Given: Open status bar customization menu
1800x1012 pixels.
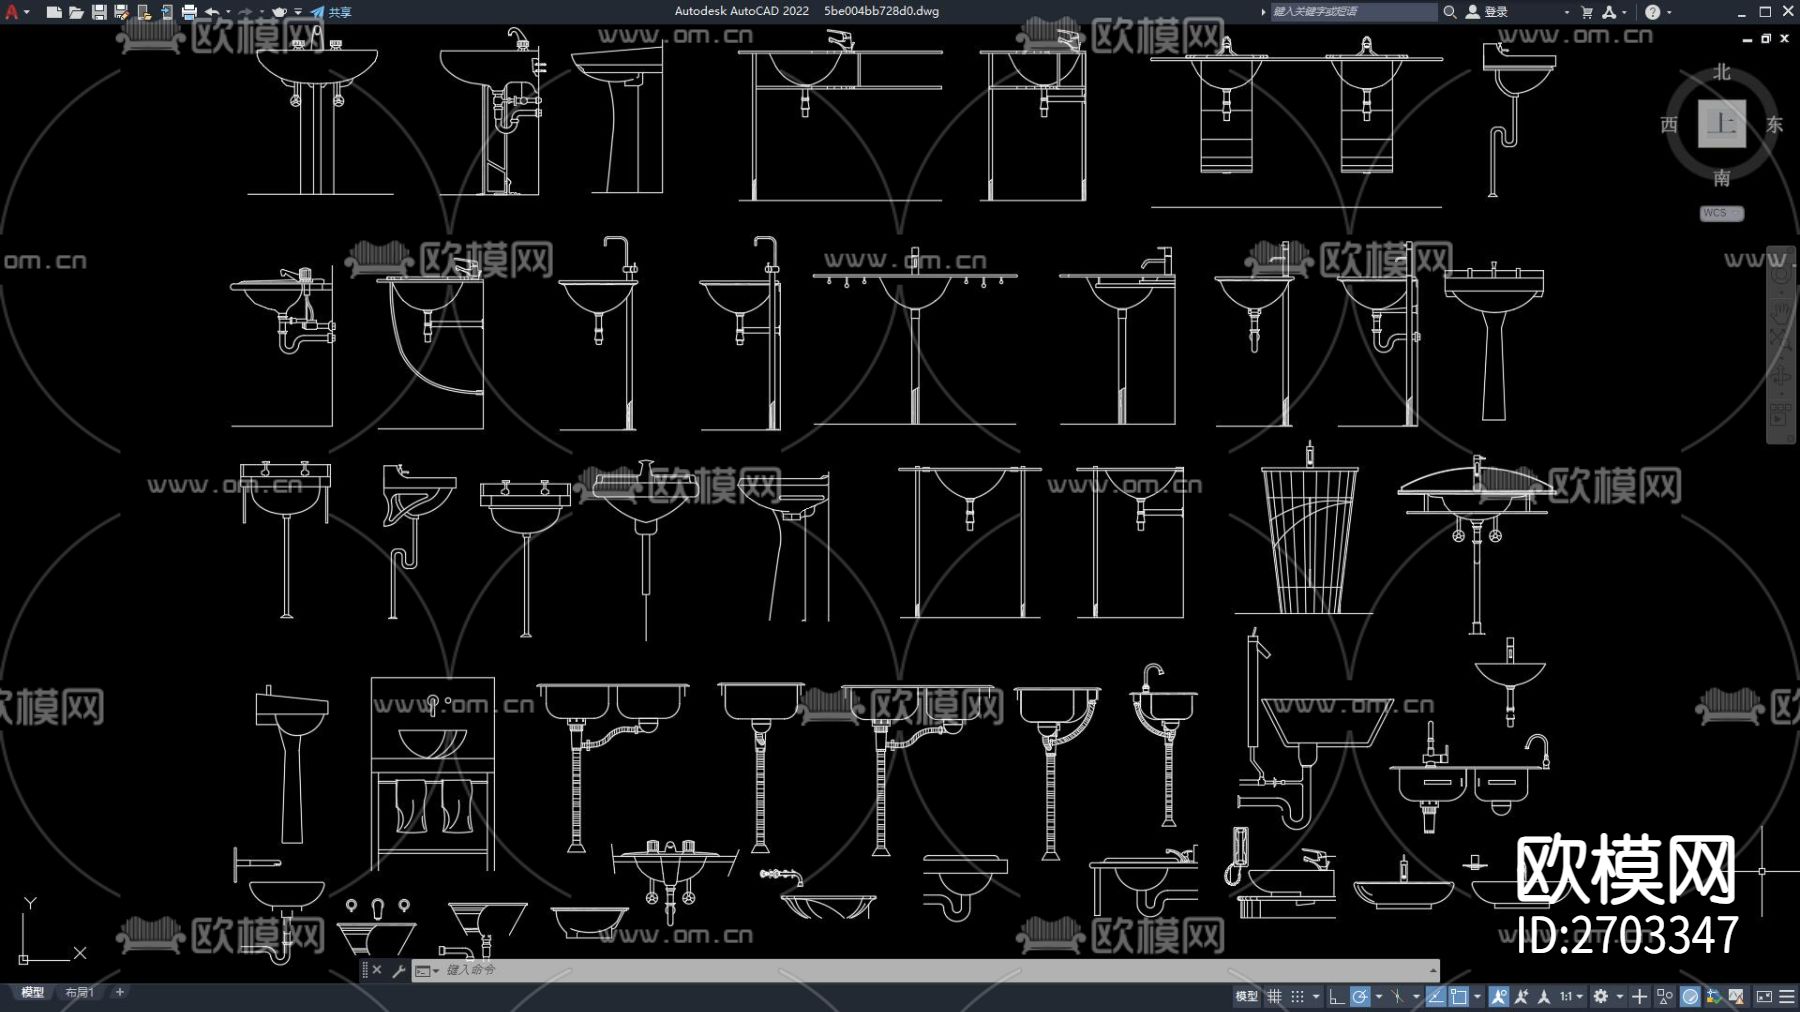Looking at the screenshot, I should coord(1787,996).
